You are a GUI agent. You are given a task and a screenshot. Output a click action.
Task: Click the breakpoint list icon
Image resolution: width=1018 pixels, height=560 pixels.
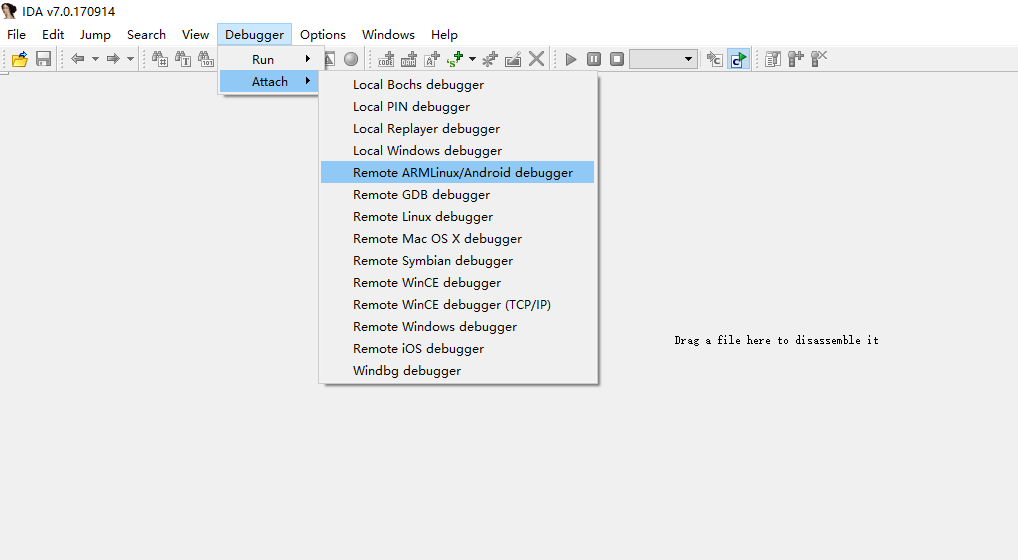click(773, 59)
